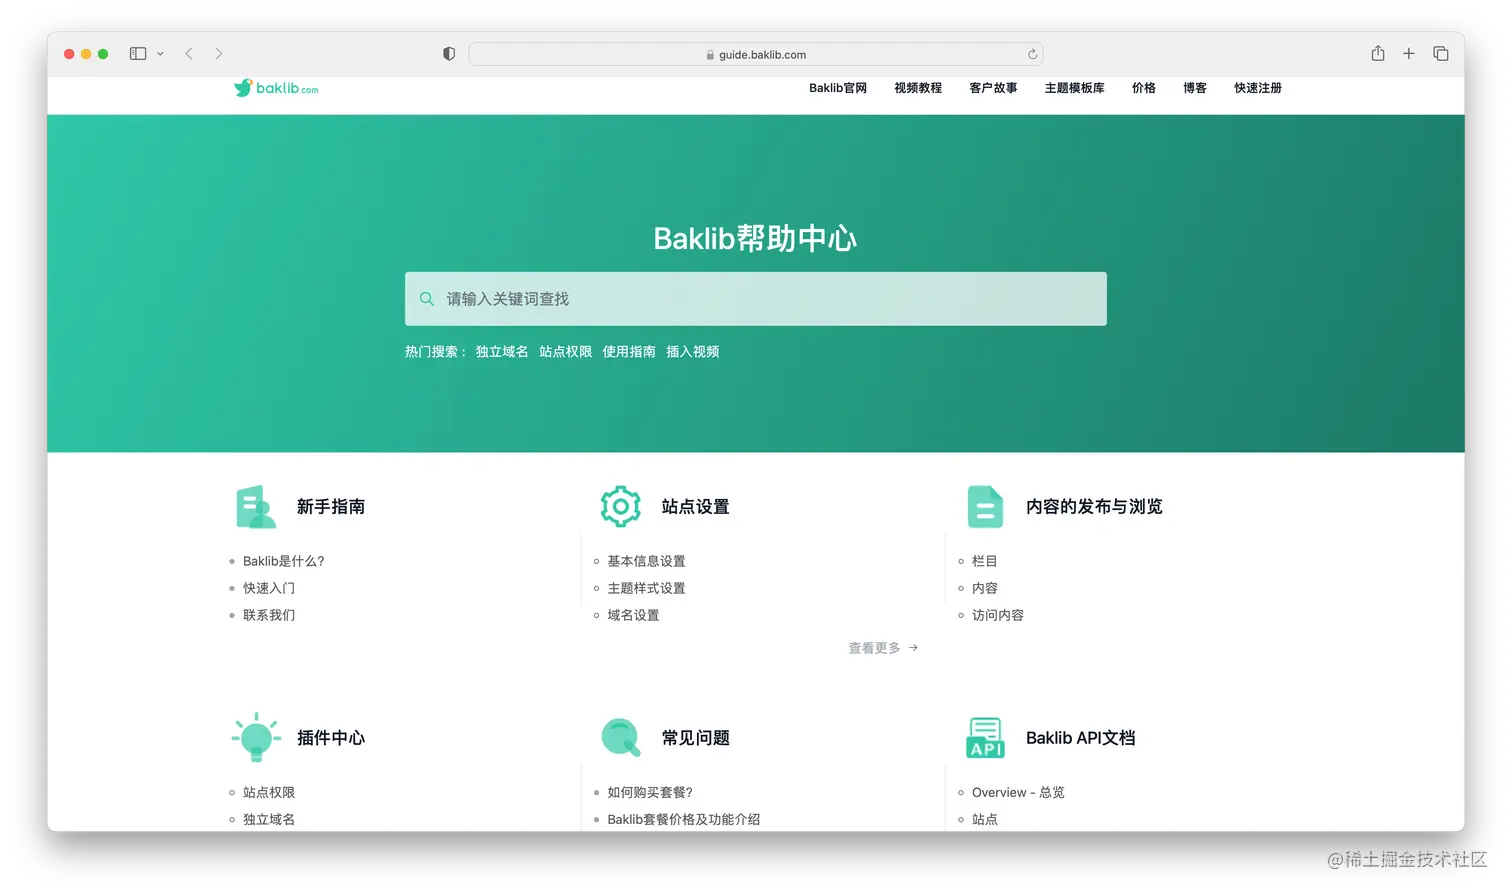Image resolution: width=1512 pixels, height=894 pixels.
Task: Open the 主题模板库 nav item
Action: [1075, 88]
